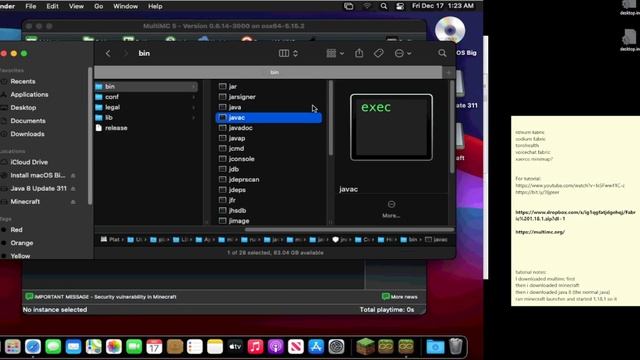The height and width of the screenshot is (360, 640).
Task: Expand the lib folder chevron
Action: pyautogui.click(x=193, y=117)
